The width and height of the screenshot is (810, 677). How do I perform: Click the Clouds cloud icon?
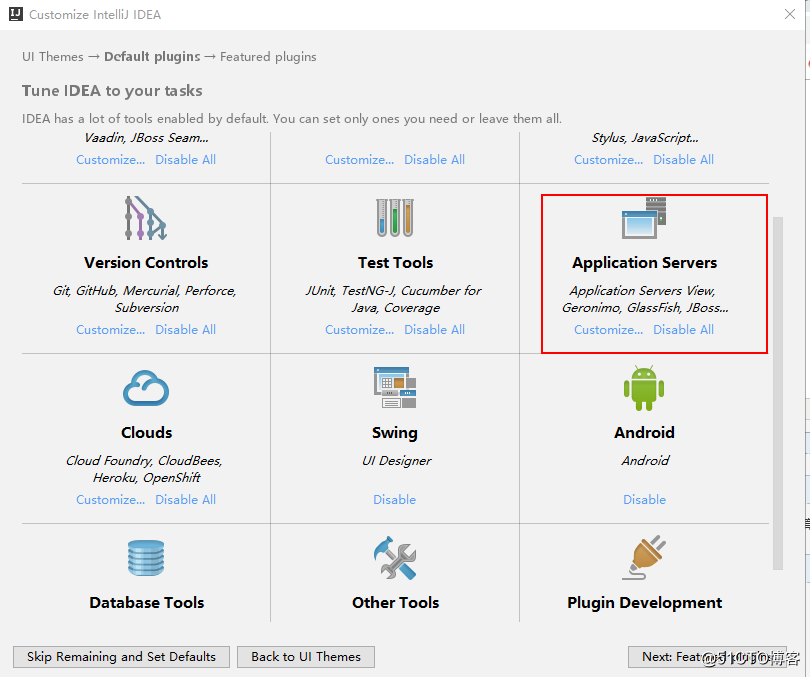[146, 388]
